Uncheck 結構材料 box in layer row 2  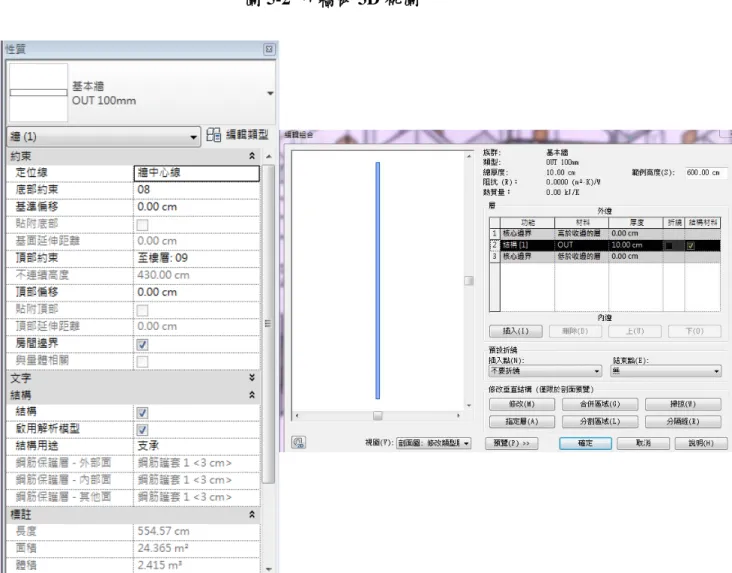(690, 246)
